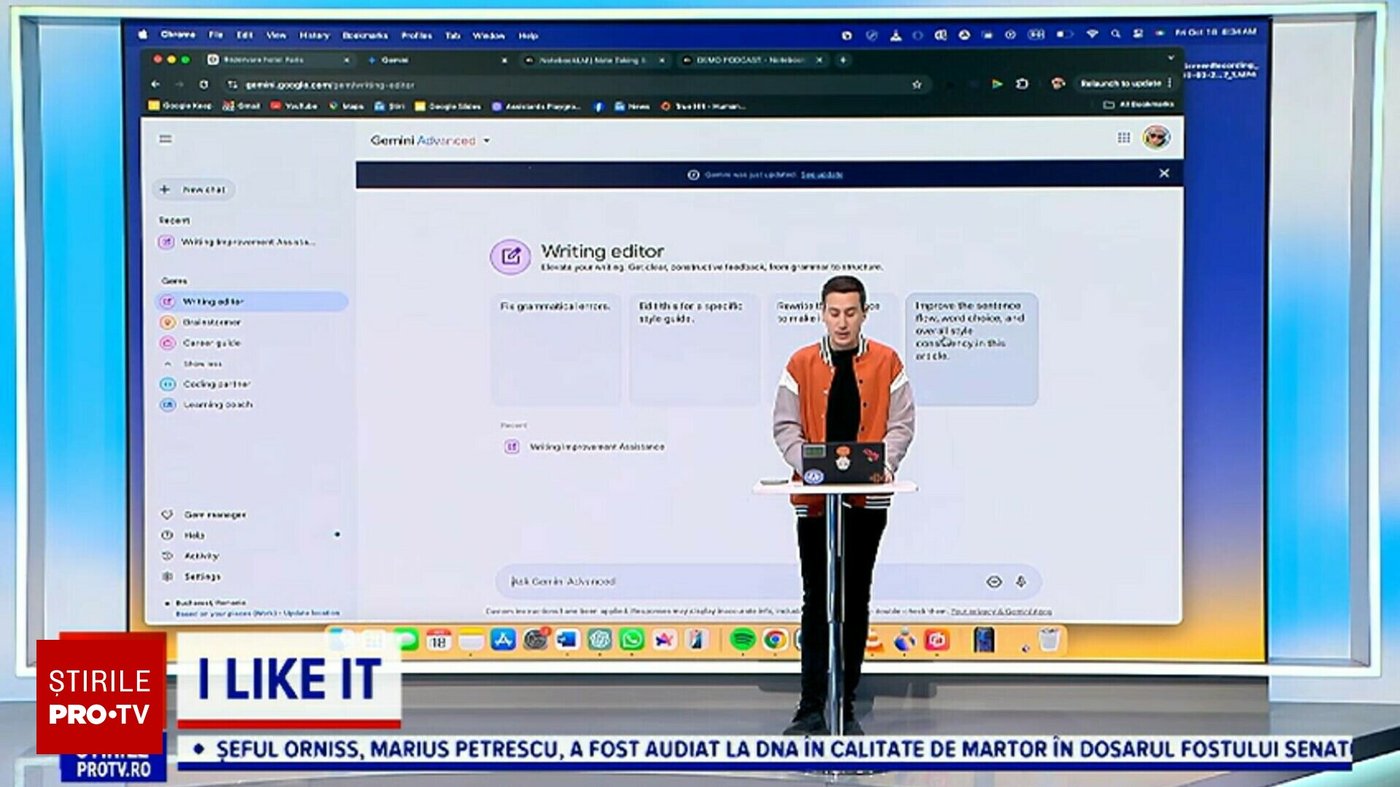Click Relaunch to update in Chrome
The height and width of the screenshot is (787, 1400).
coord(1125,84)
